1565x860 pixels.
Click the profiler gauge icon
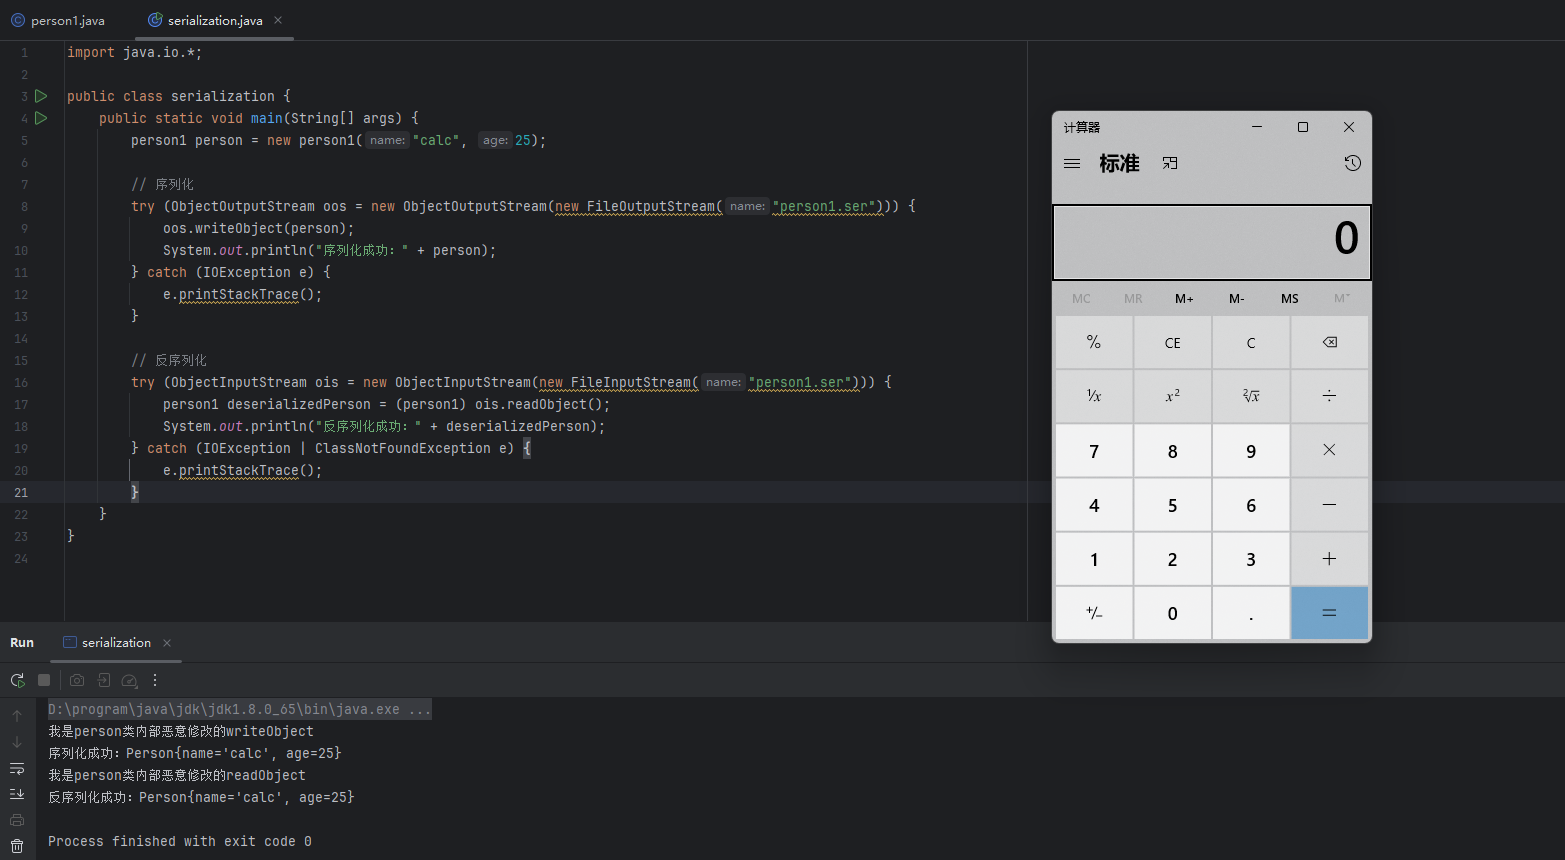129,680
